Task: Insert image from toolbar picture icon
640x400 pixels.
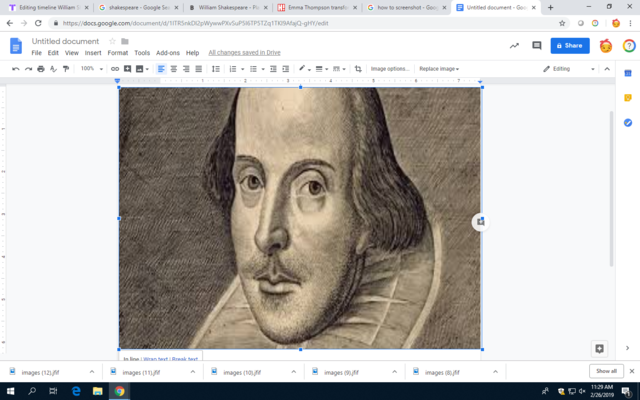Action: tap(140, 69)
